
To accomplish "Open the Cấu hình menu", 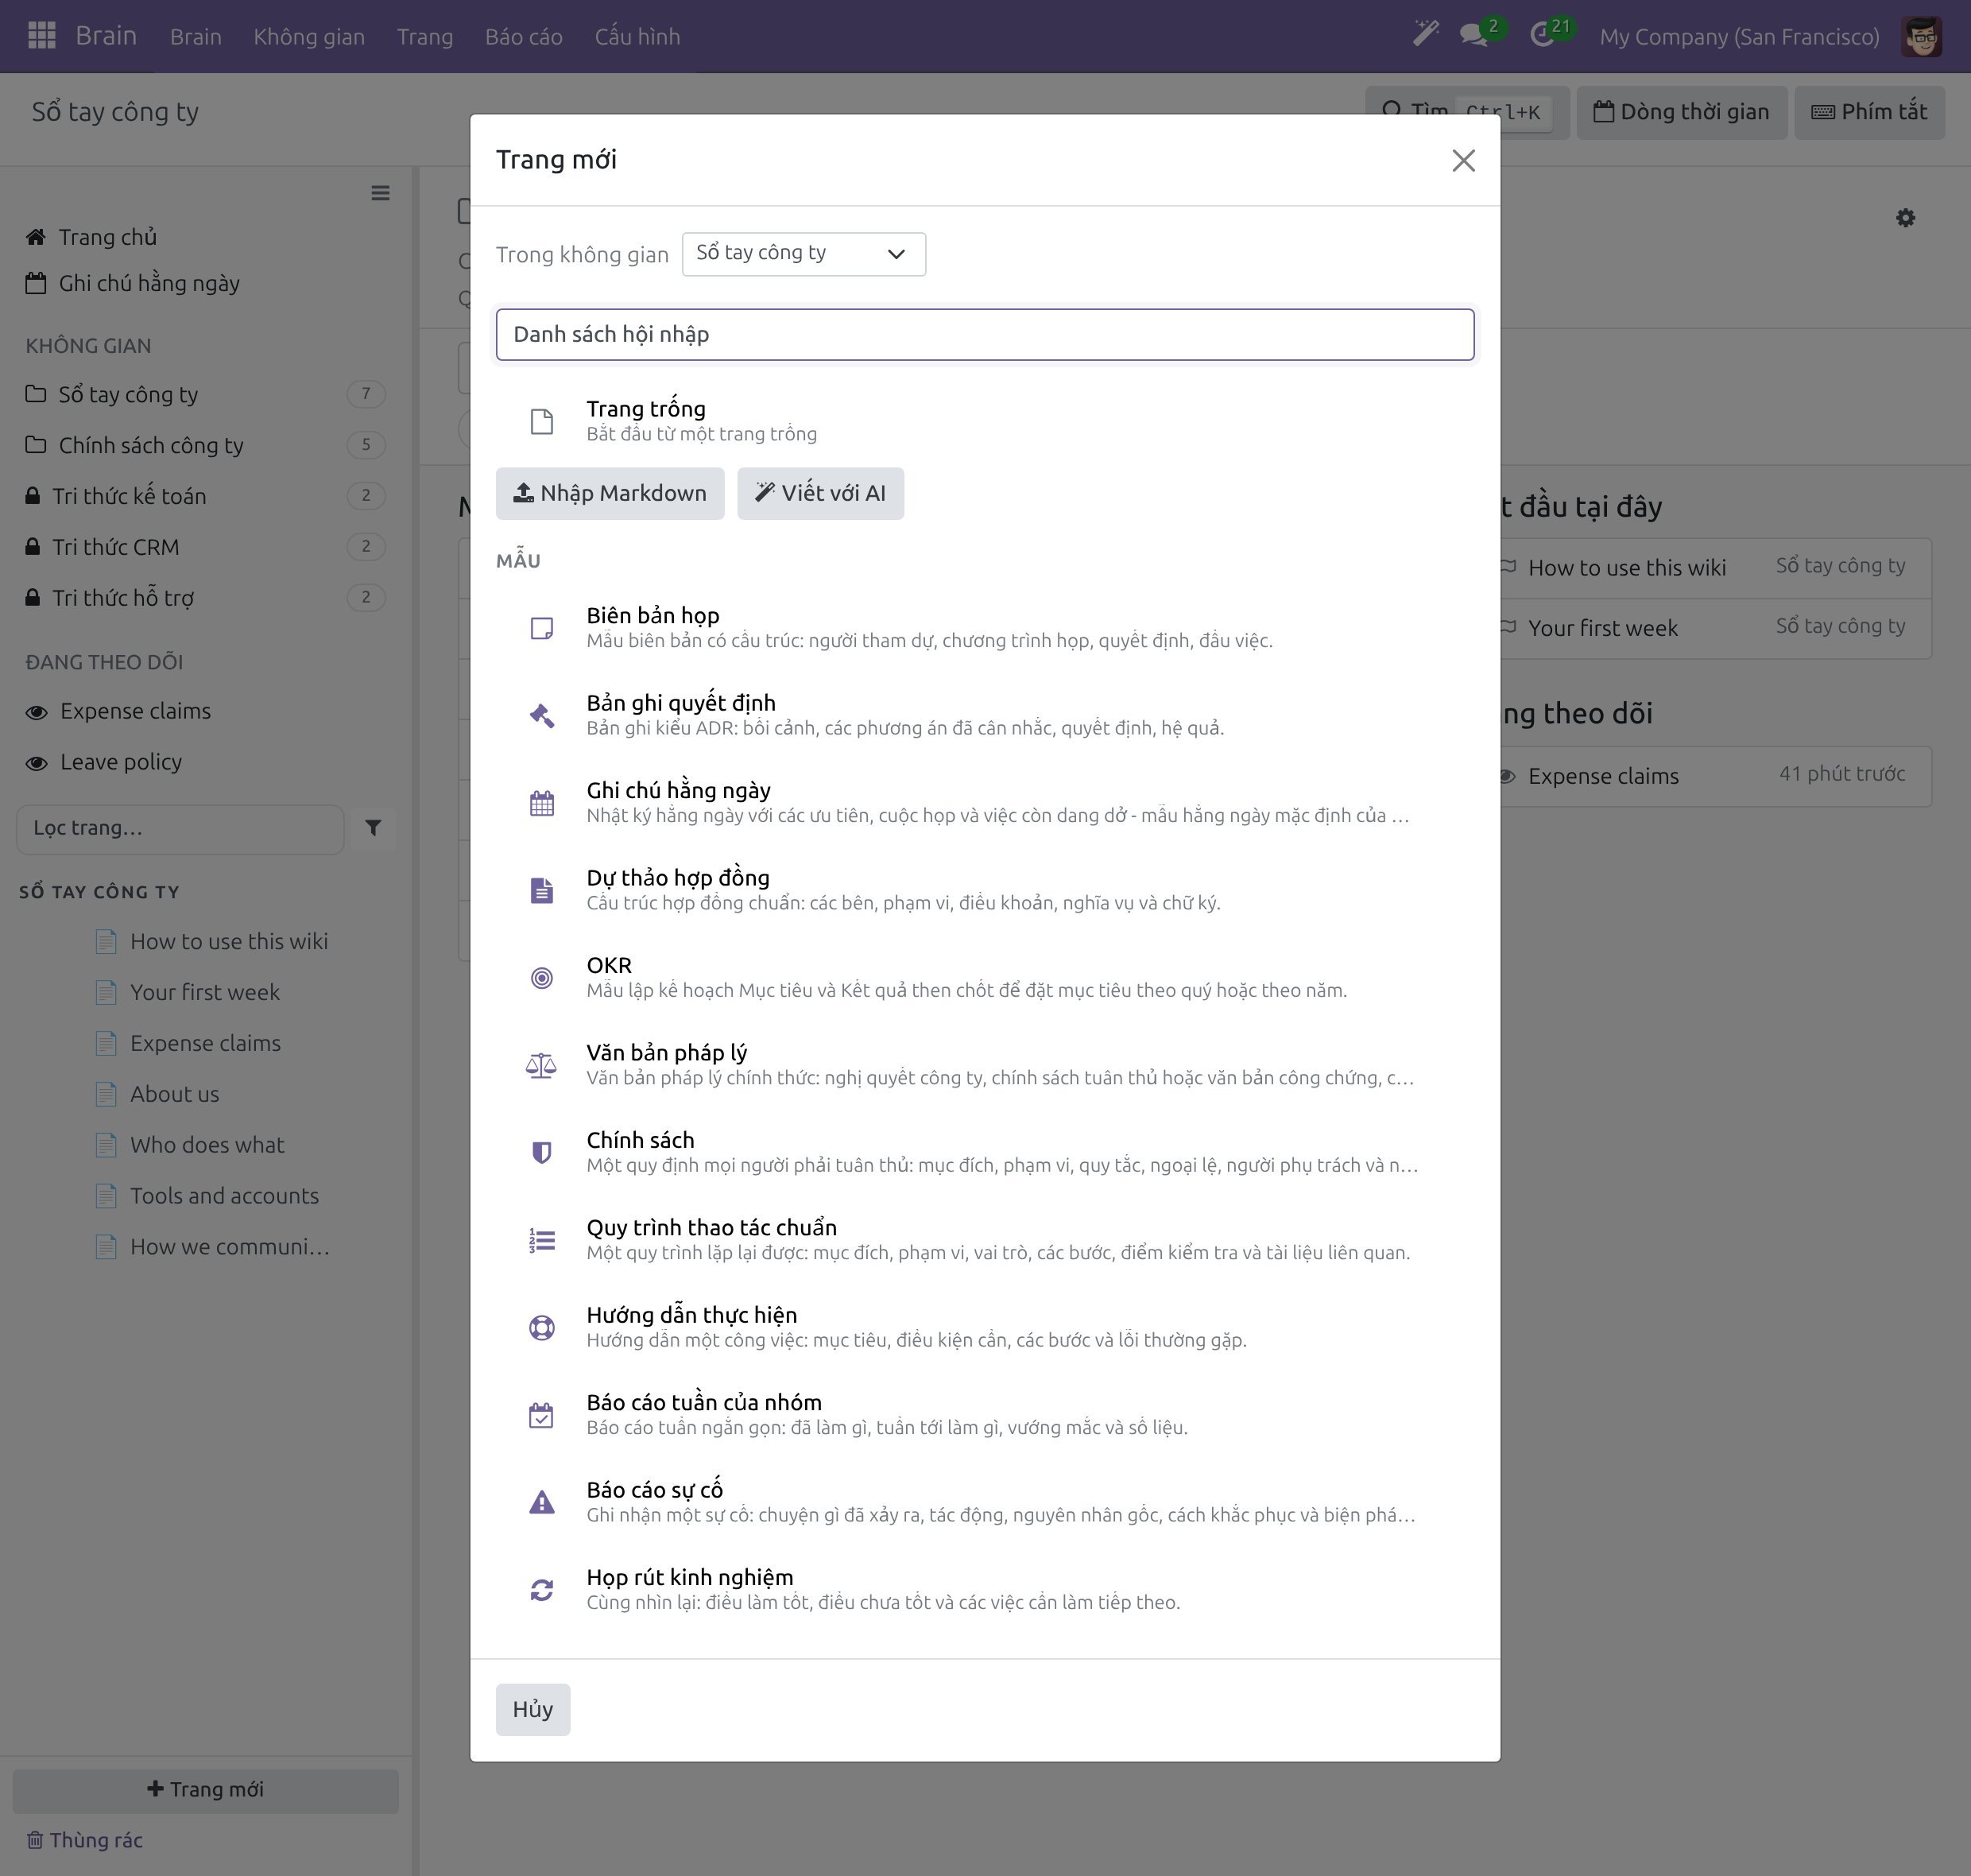I will click(x=637, y=37).
